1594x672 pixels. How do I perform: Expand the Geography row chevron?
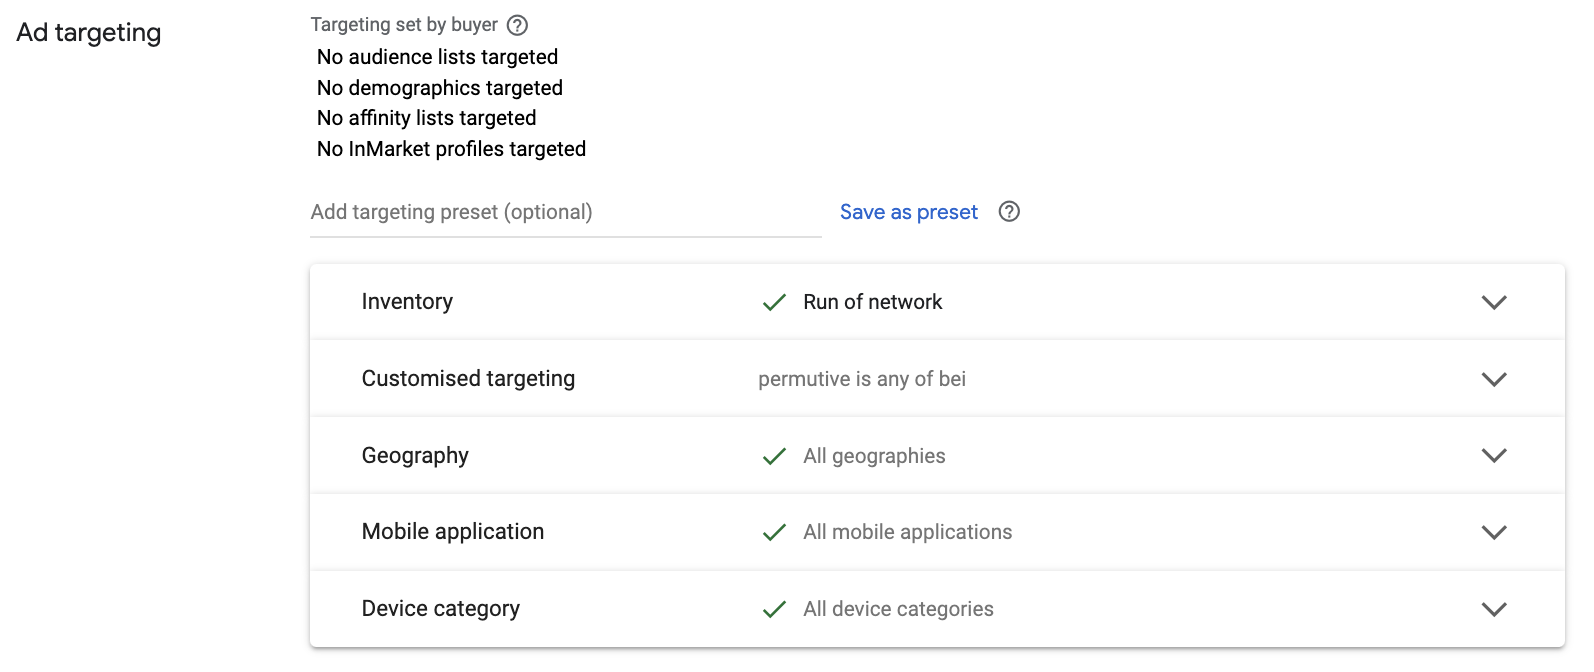(x=1494, y=455)
